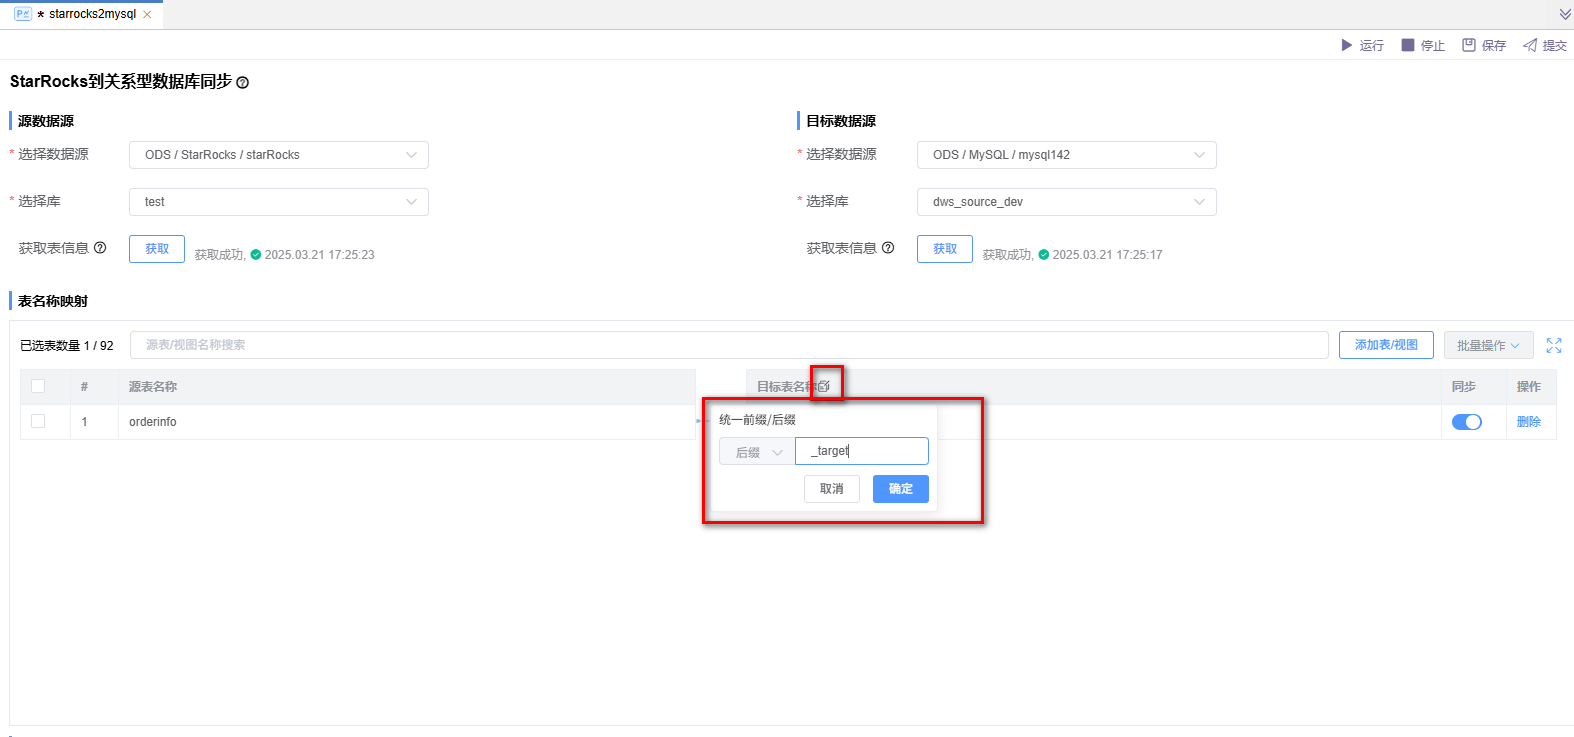Open target database dropdown dws_source_dev
This screenshot has width=1574, height=737.
tap(1066, 202)
